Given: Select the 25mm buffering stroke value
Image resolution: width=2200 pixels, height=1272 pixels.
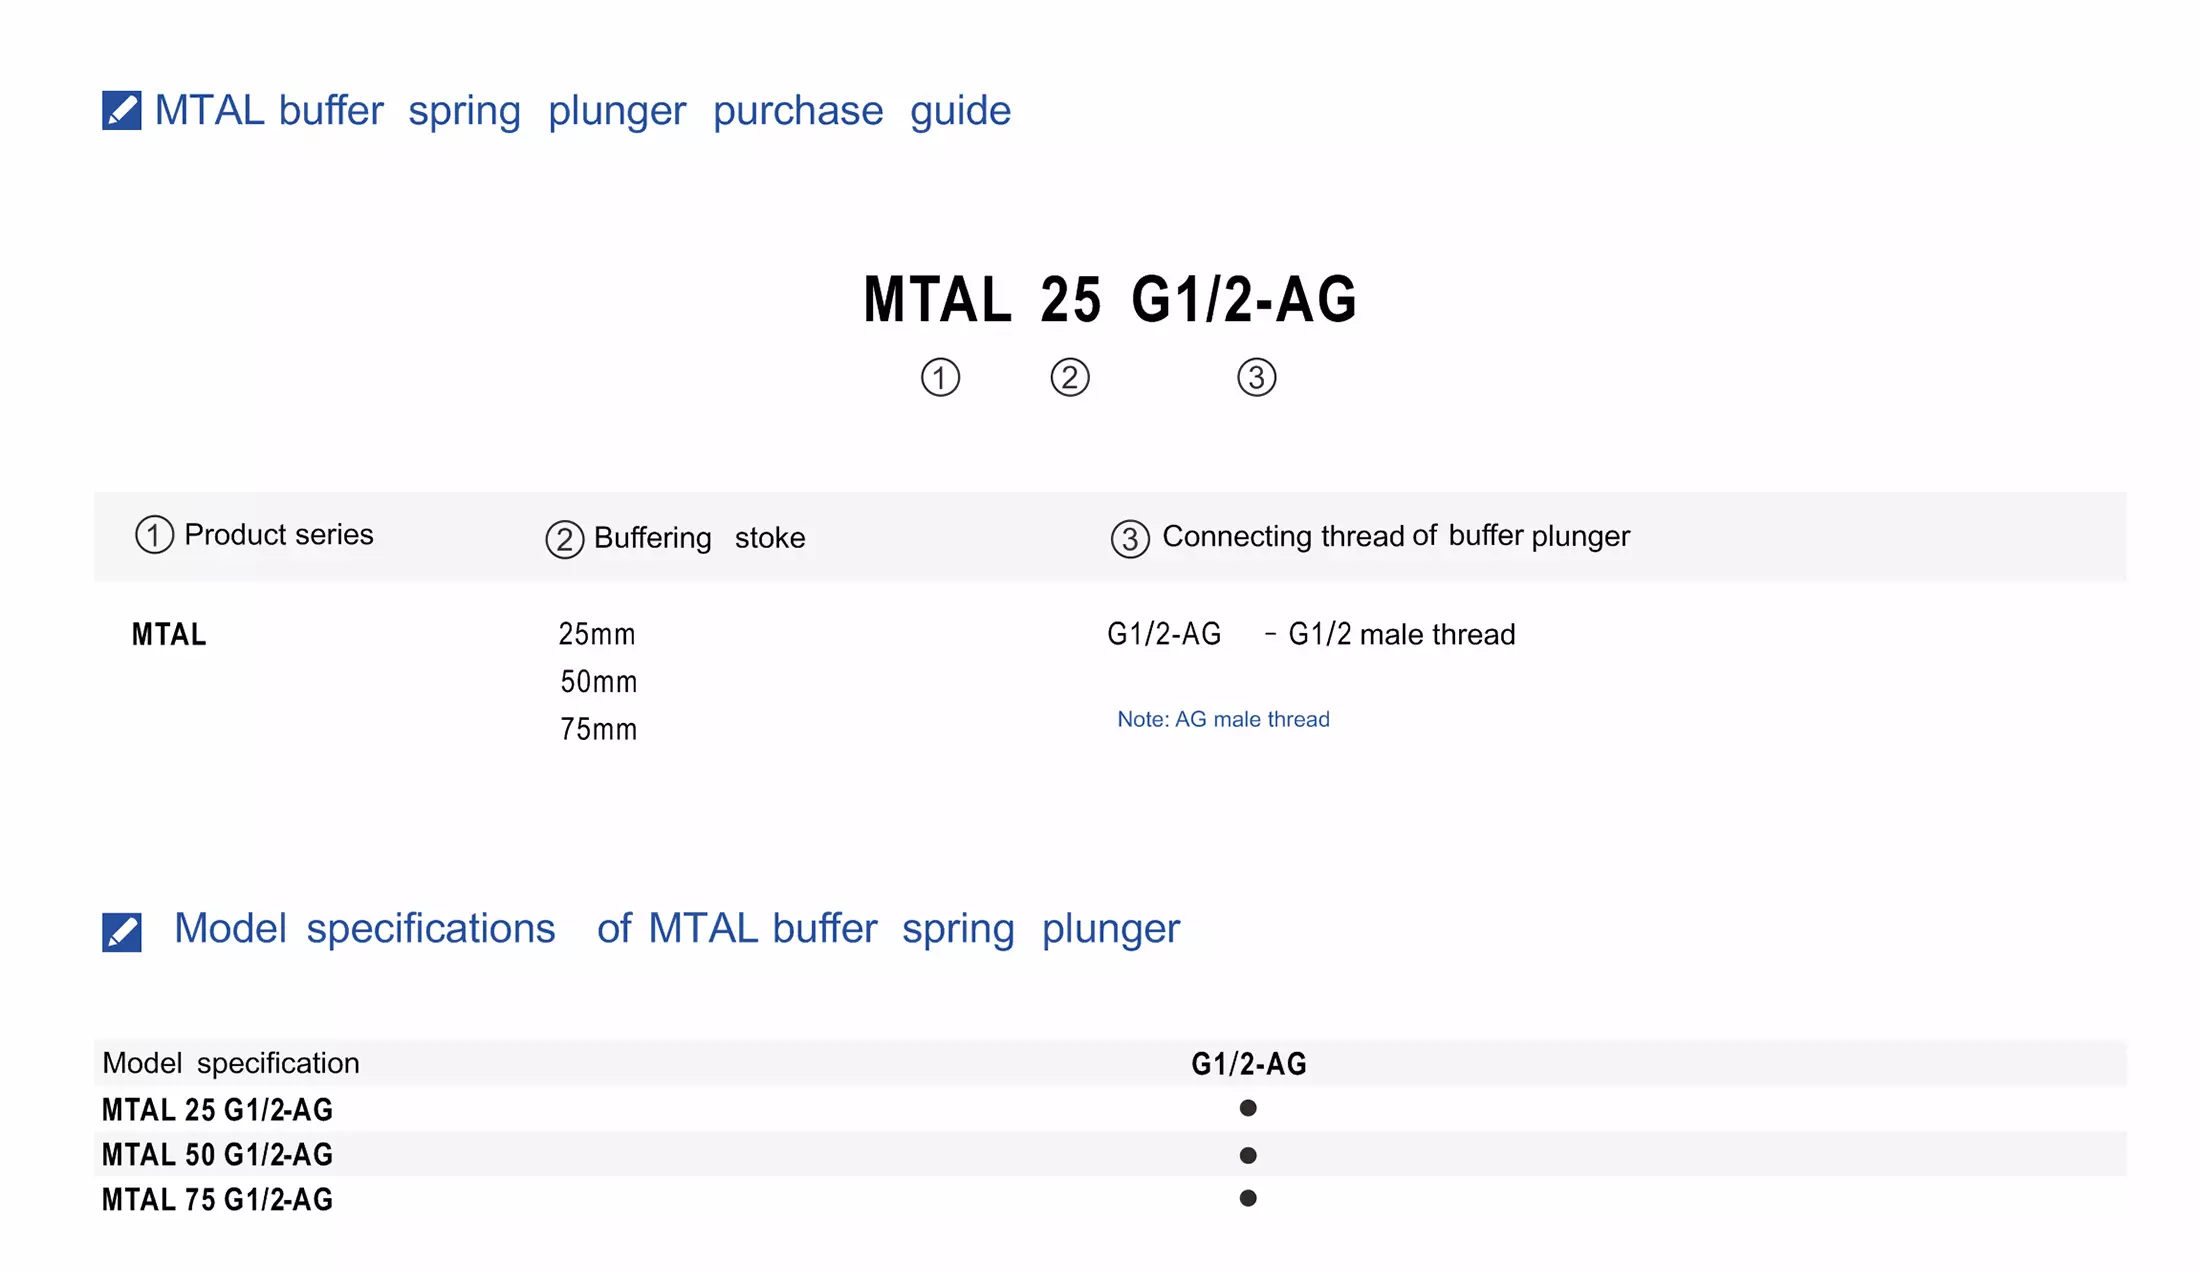Looking at the screenshot, I should [x=597, y=634].
